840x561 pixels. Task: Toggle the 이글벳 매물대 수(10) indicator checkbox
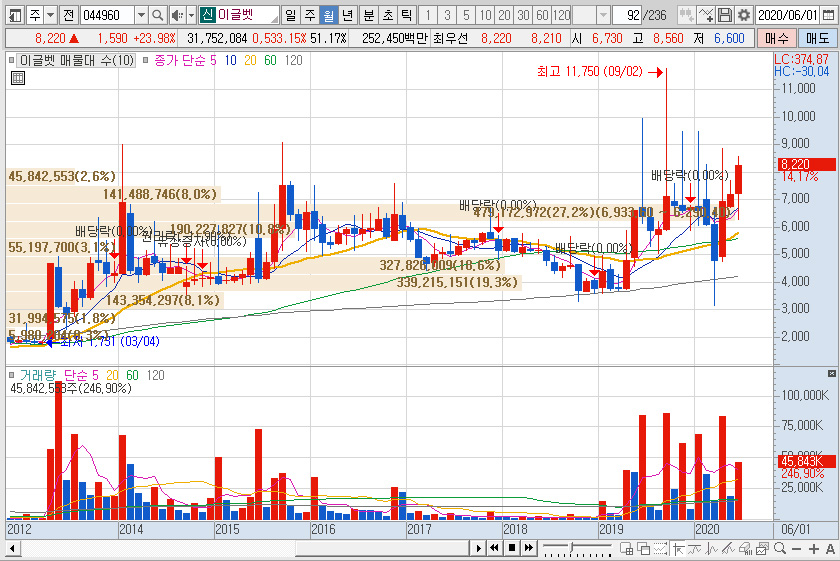[x=12, y=61]
